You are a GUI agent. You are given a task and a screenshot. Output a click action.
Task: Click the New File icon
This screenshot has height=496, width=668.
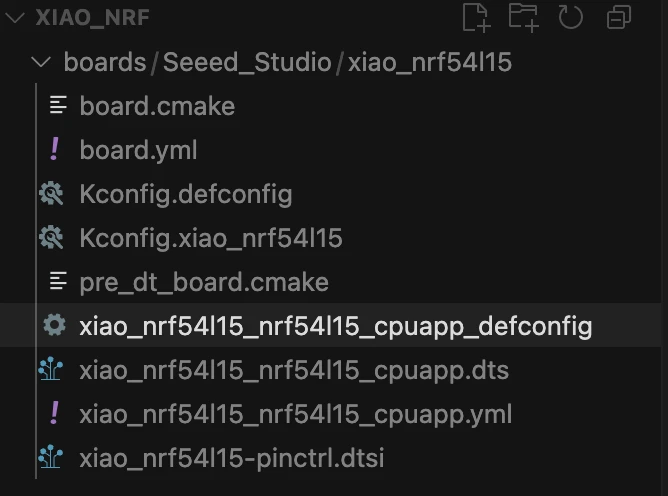point(477,17)
